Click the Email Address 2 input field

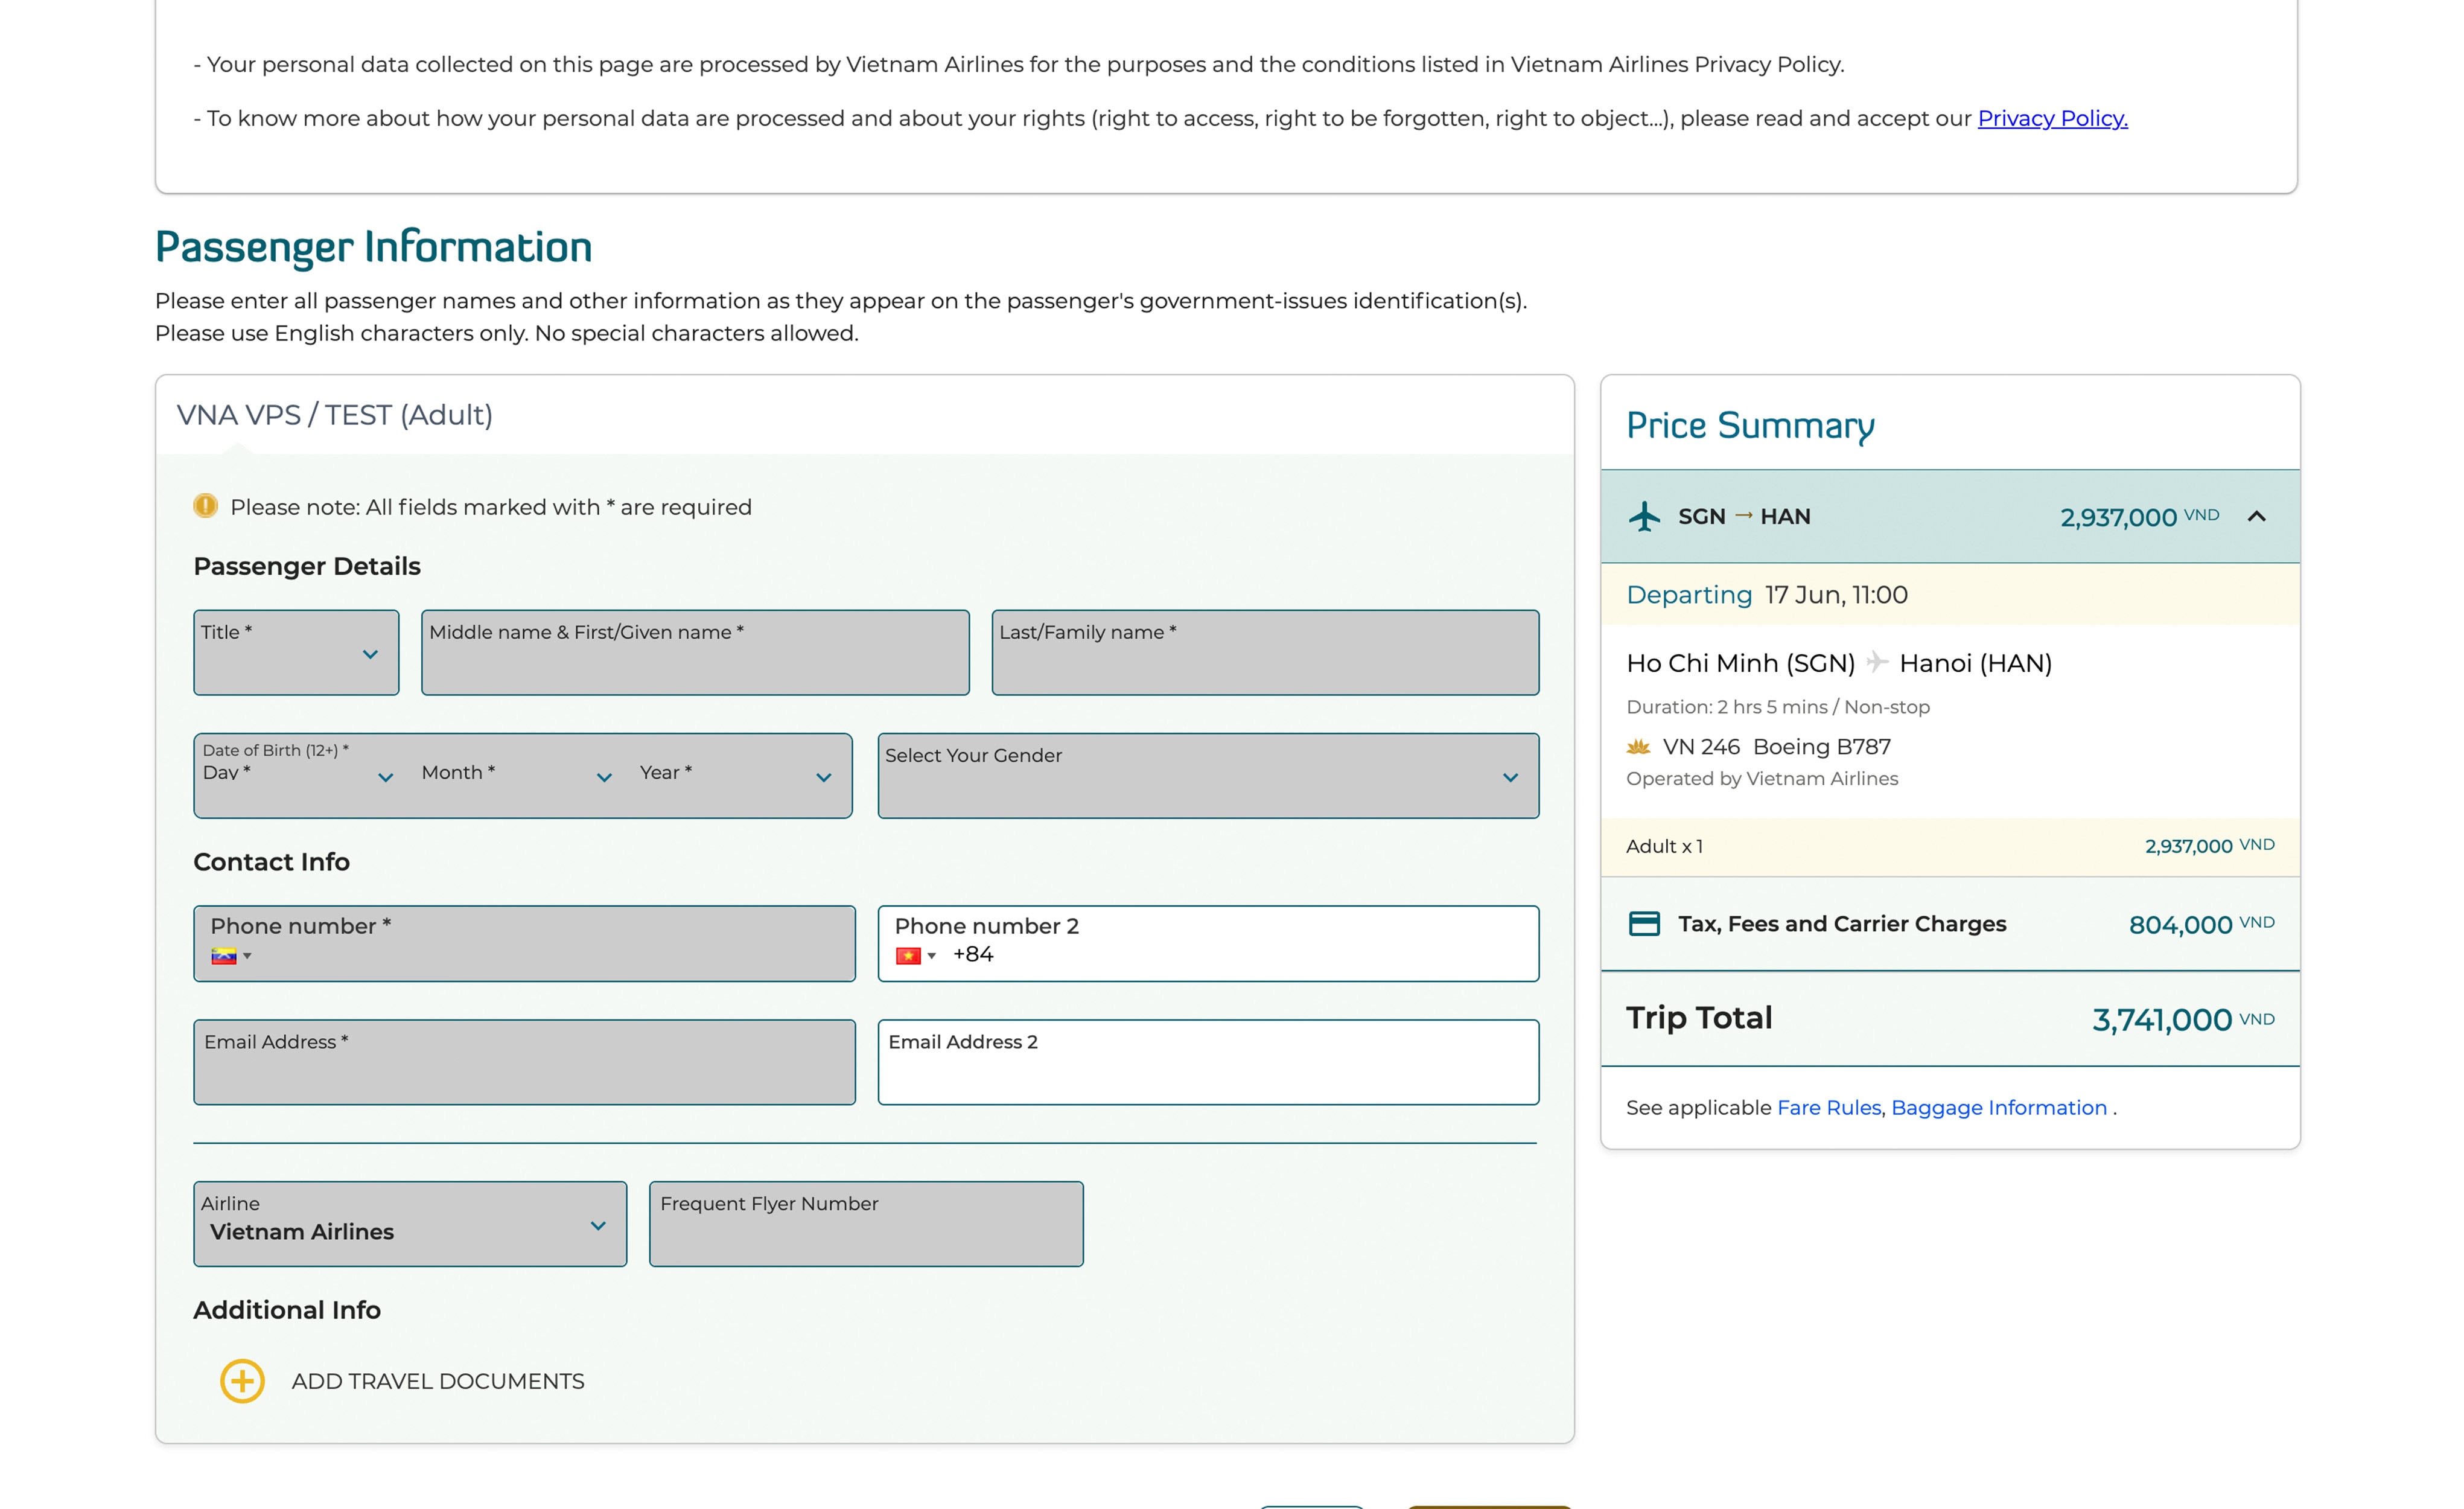1207,1063
